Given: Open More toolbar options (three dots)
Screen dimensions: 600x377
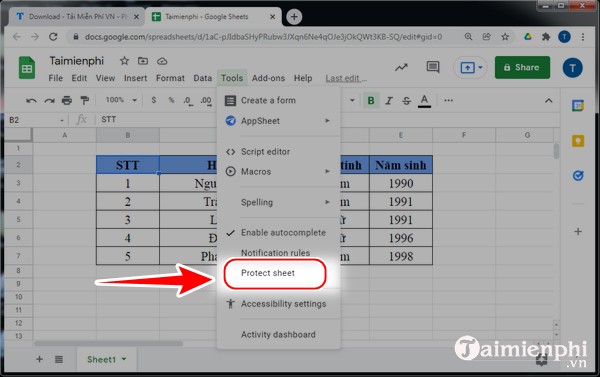Looking at the screenshot, I should tap(448, 100).
